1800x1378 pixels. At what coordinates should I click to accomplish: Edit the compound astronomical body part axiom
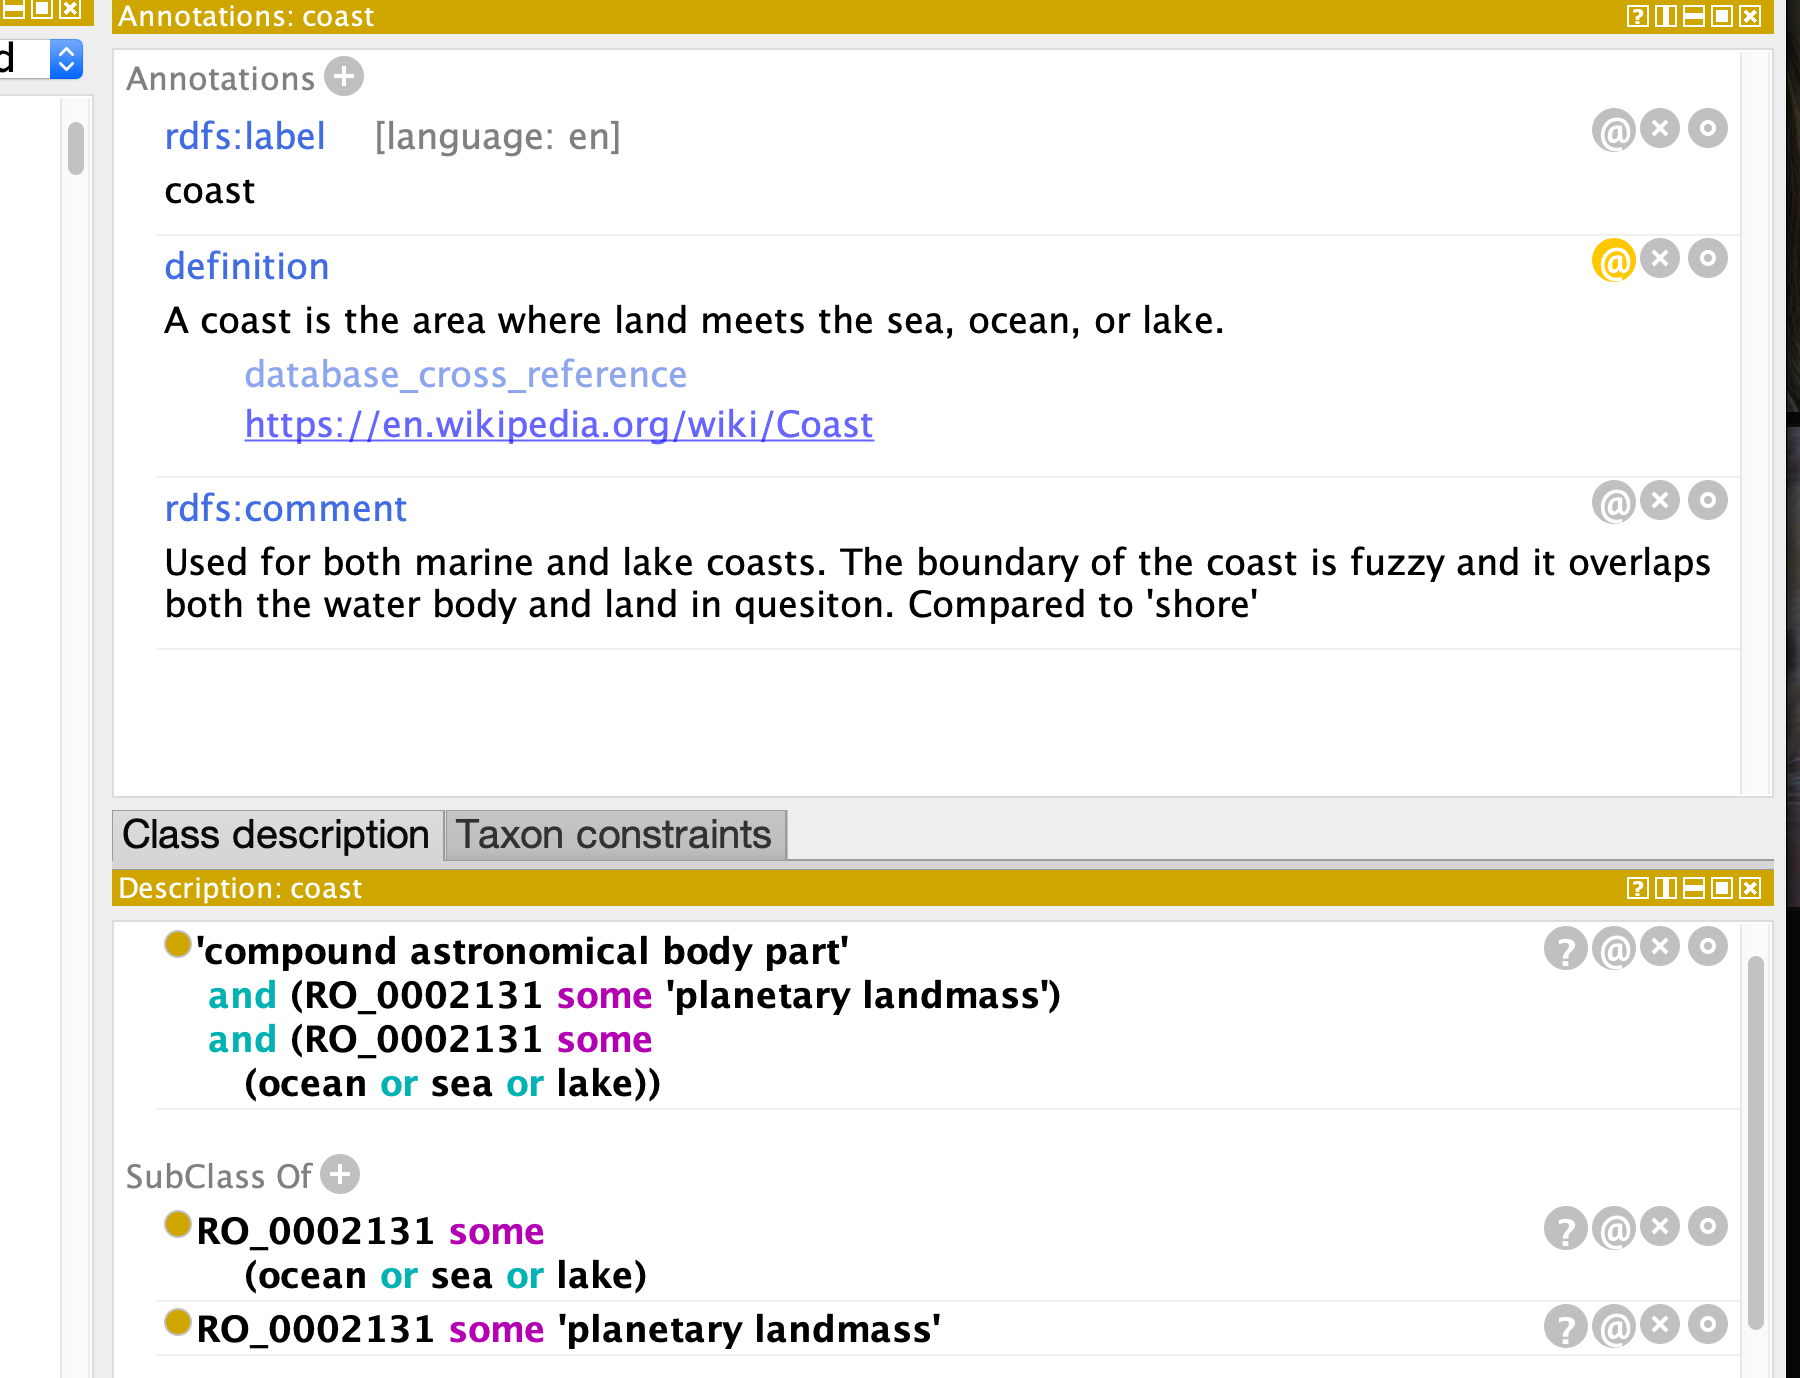click(x=1708, y=946)
